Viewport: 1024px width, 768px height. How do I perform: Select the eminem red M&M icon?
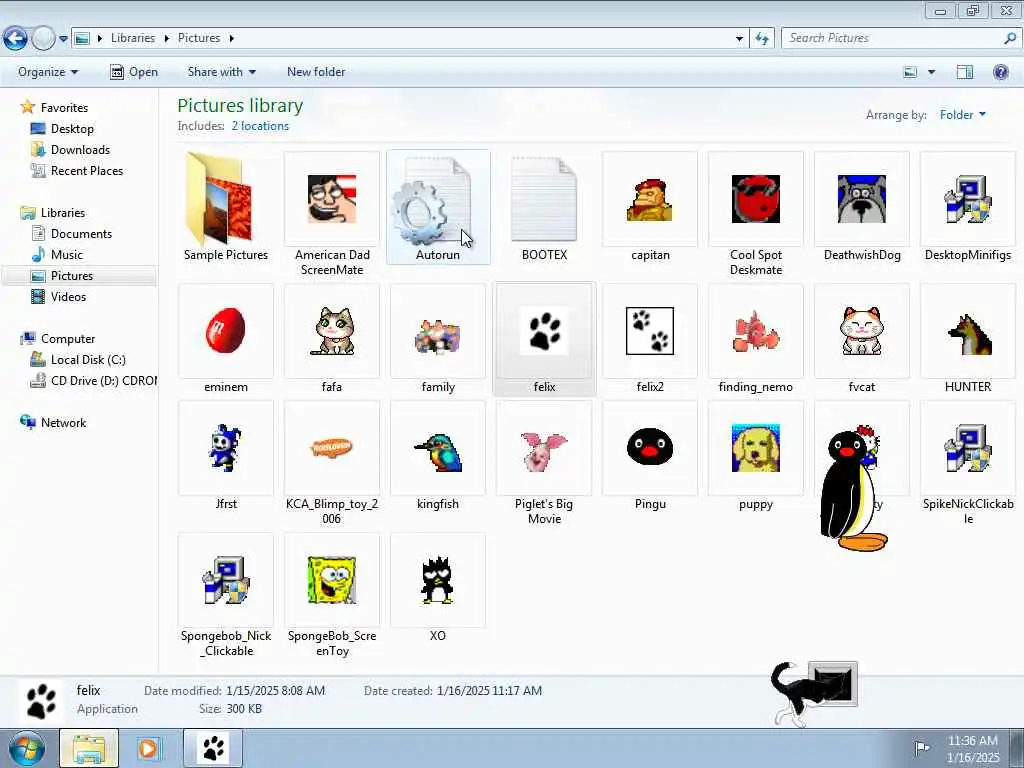[x=225, y=330]
